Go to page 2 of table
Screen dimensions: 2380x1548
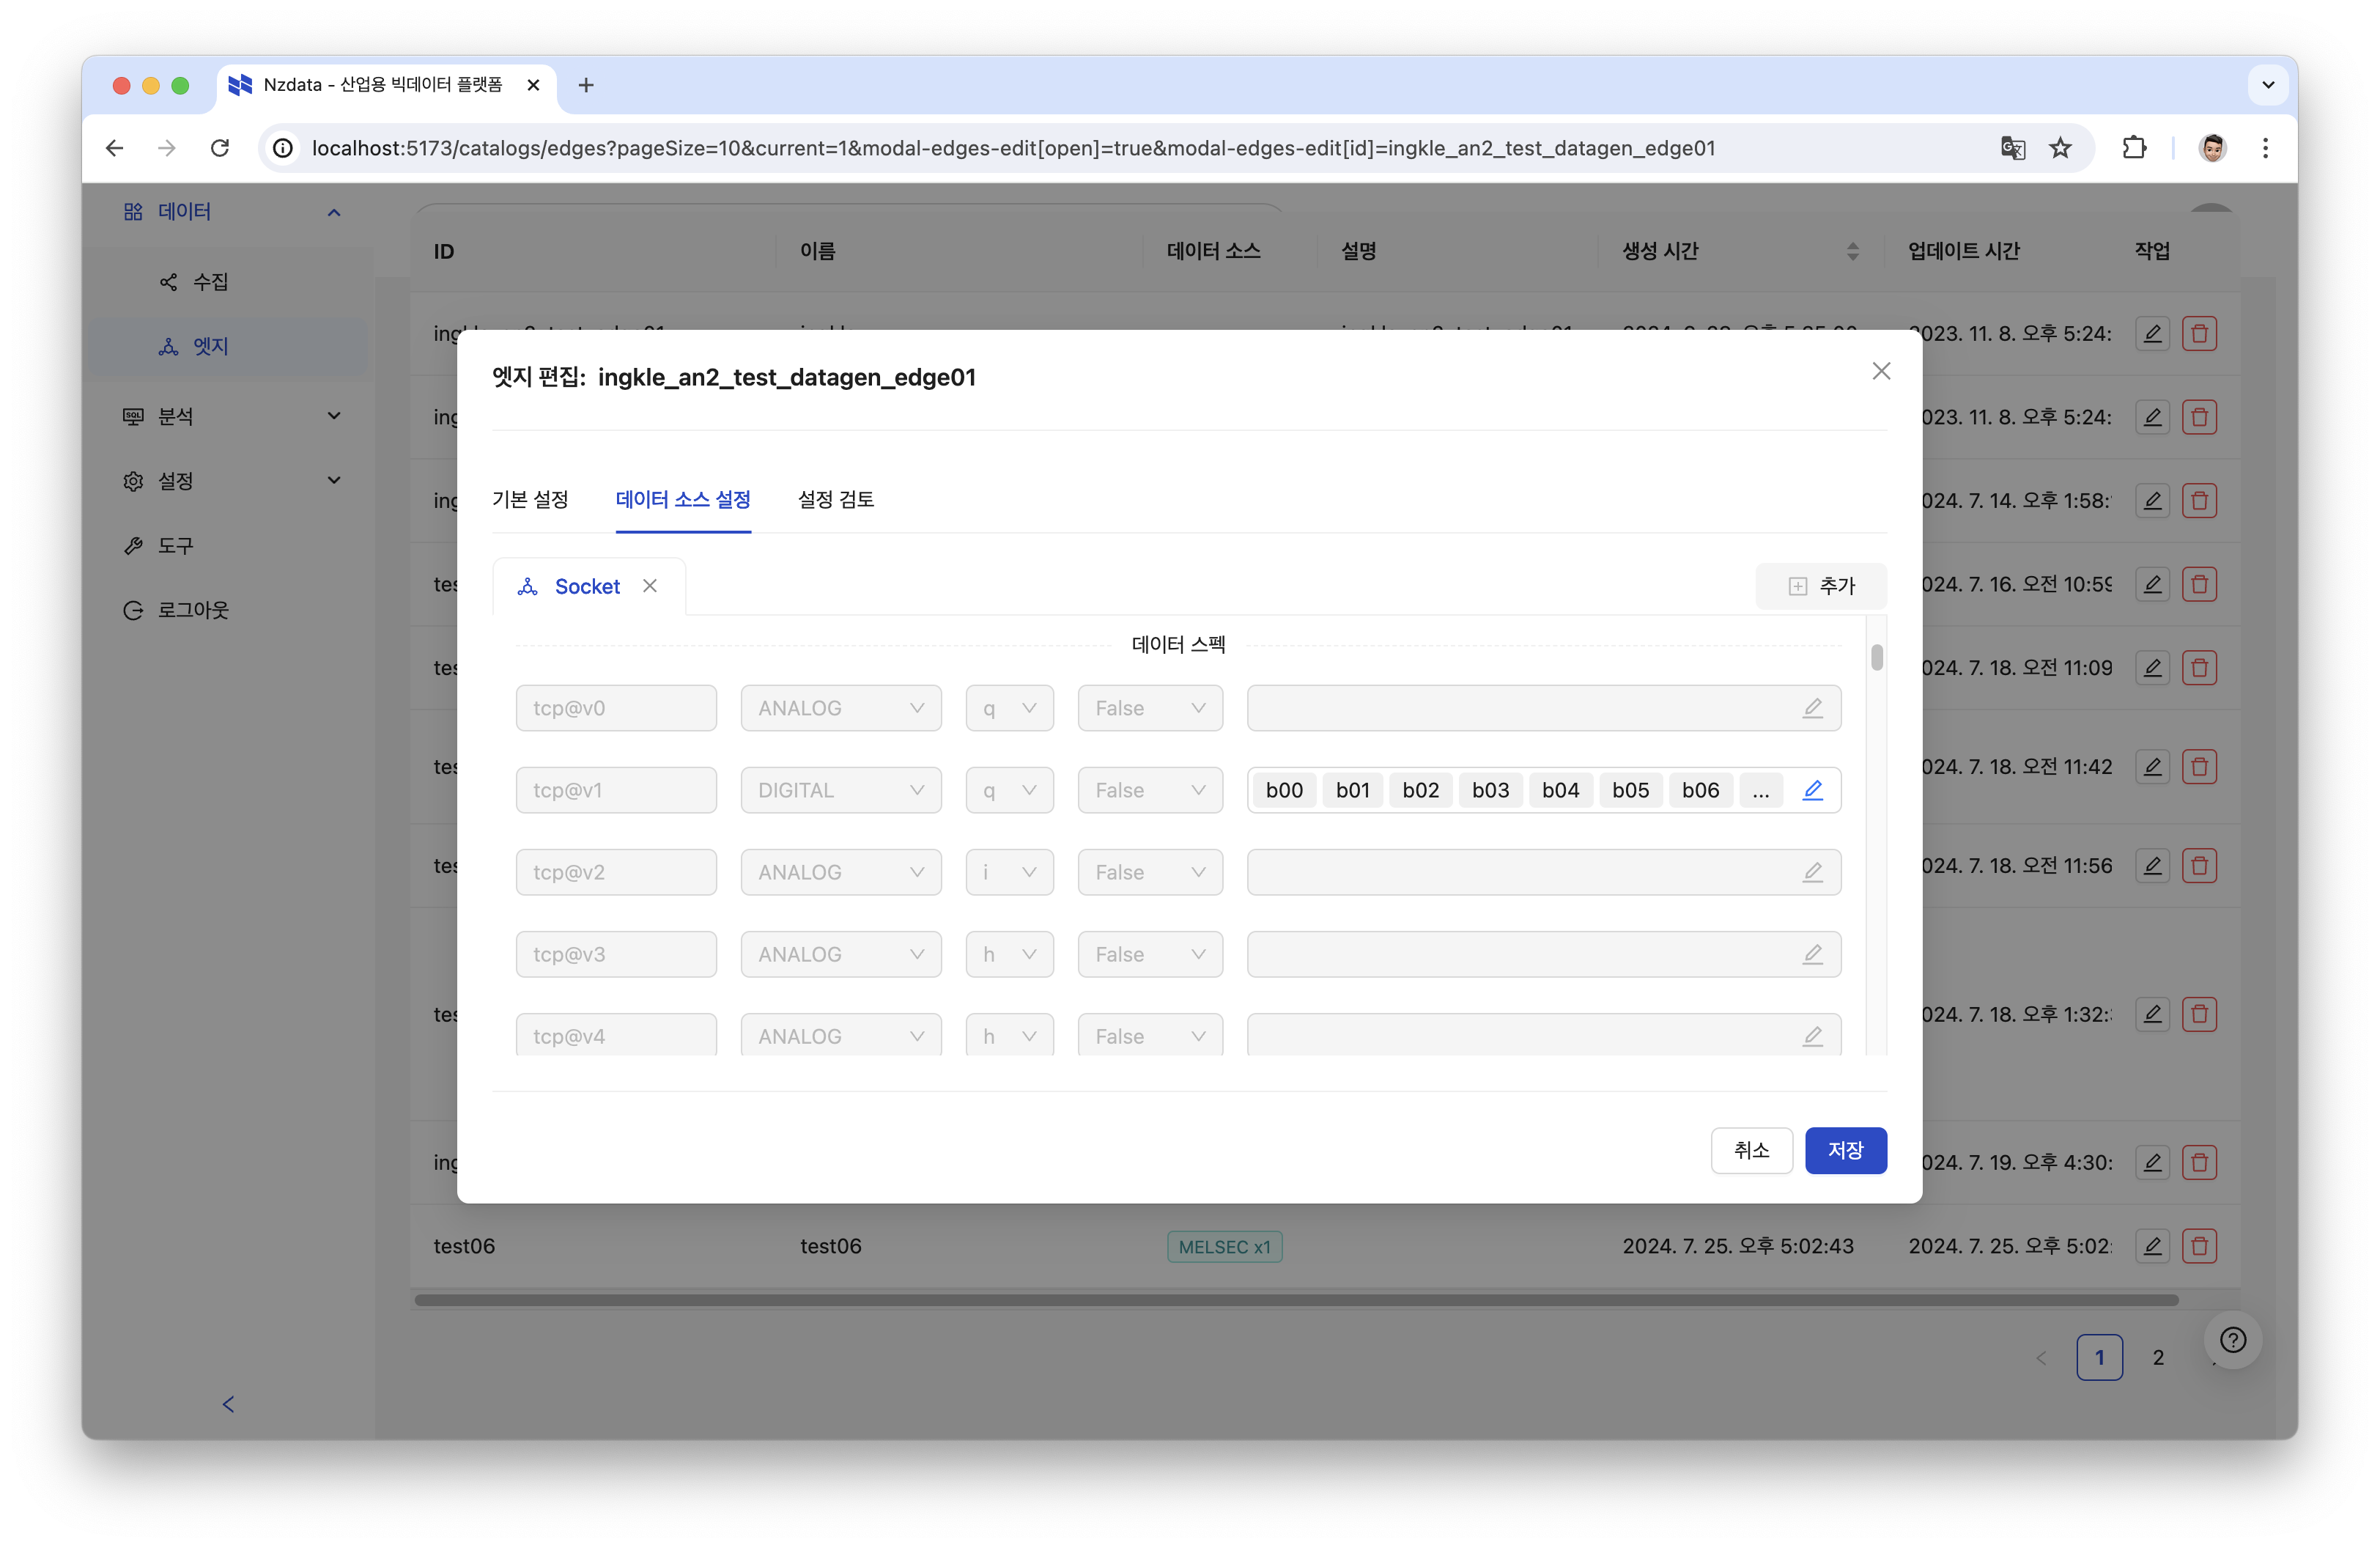click(x=2158, y=1357)
